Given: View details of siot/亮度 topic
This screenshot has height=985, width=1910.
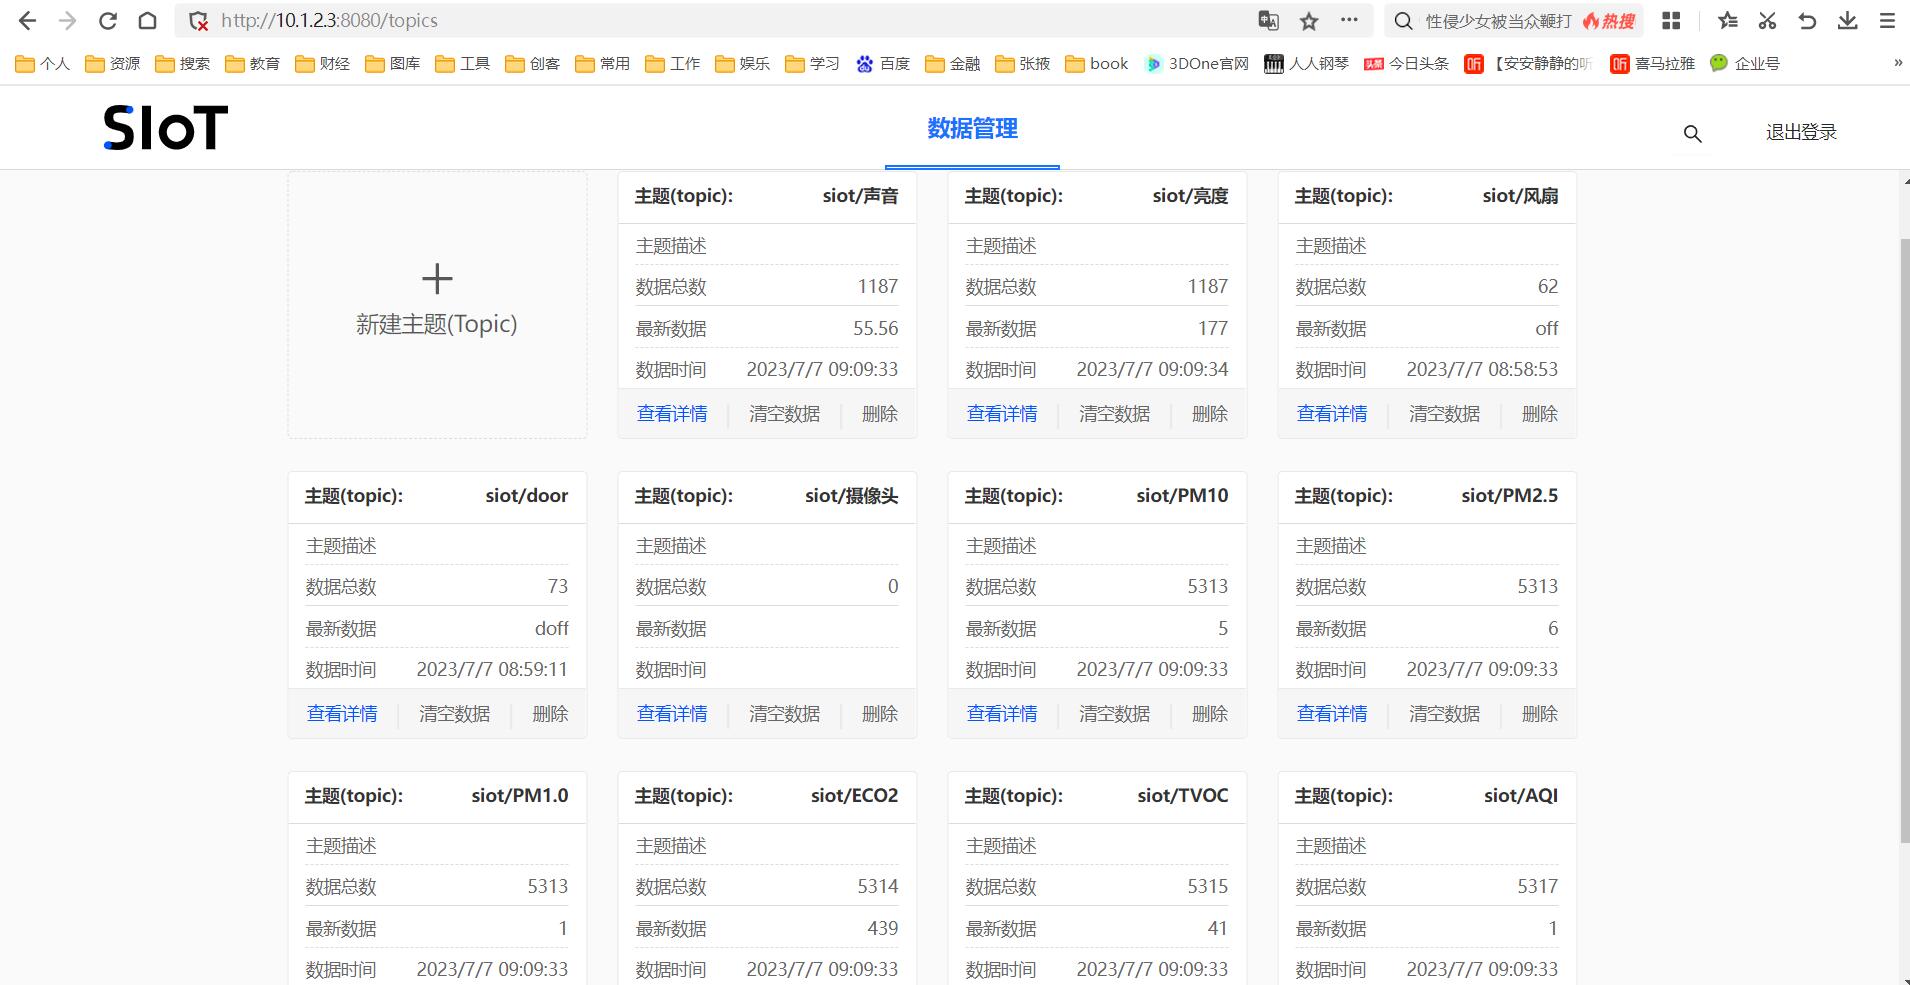Looking at the screenshot, I should point(1002,414).
